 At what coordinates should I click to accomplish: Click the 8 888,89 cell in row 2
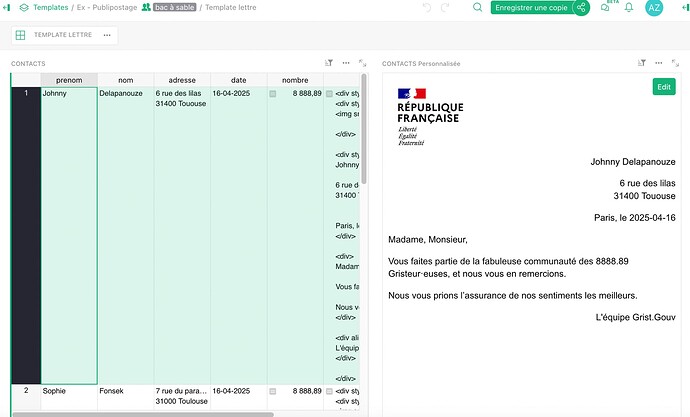[295, 397]
